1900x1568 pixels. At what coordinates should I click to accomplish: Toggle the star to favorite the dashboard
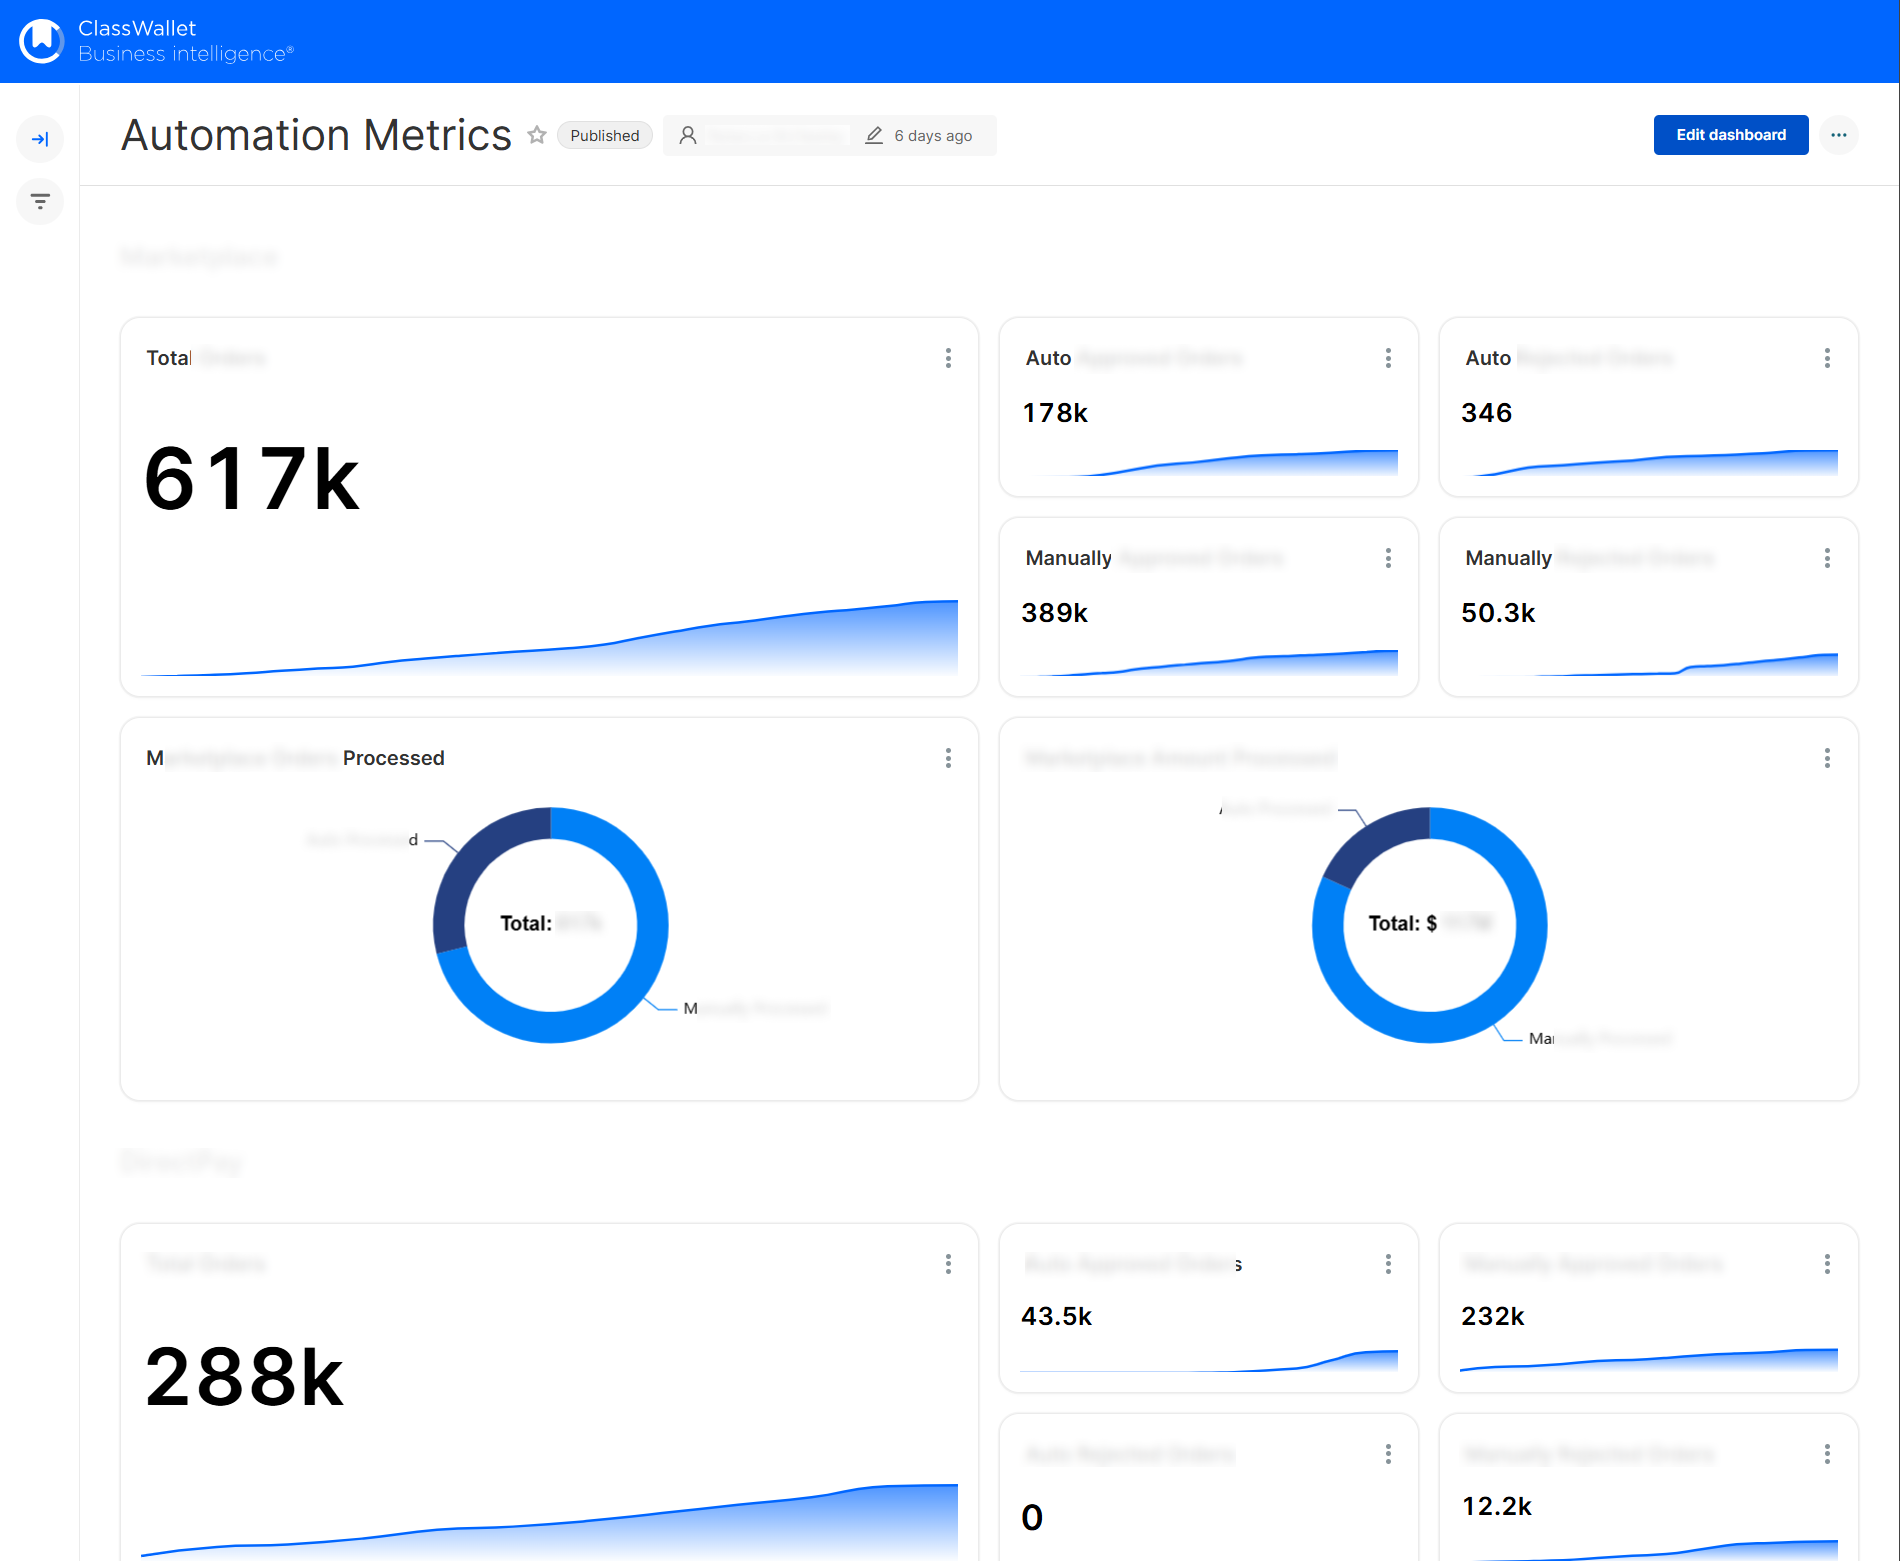[x=537, y=134]
